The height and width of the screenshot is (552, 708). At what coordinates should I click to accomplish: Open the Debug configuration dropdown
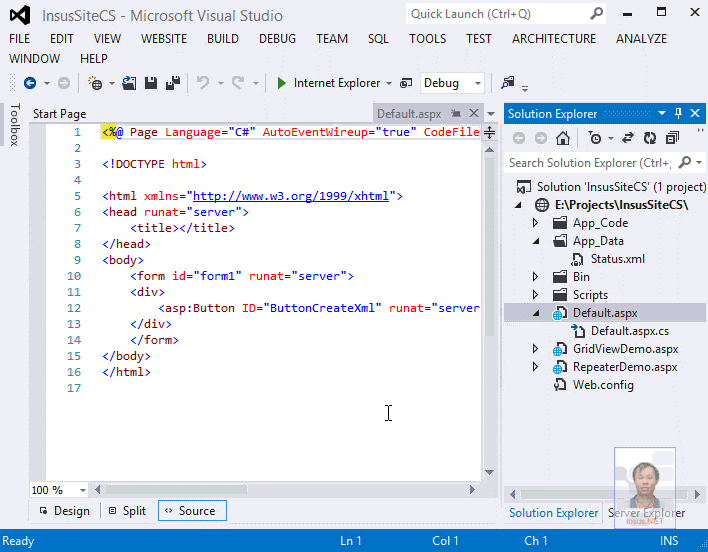pos(478,83)
